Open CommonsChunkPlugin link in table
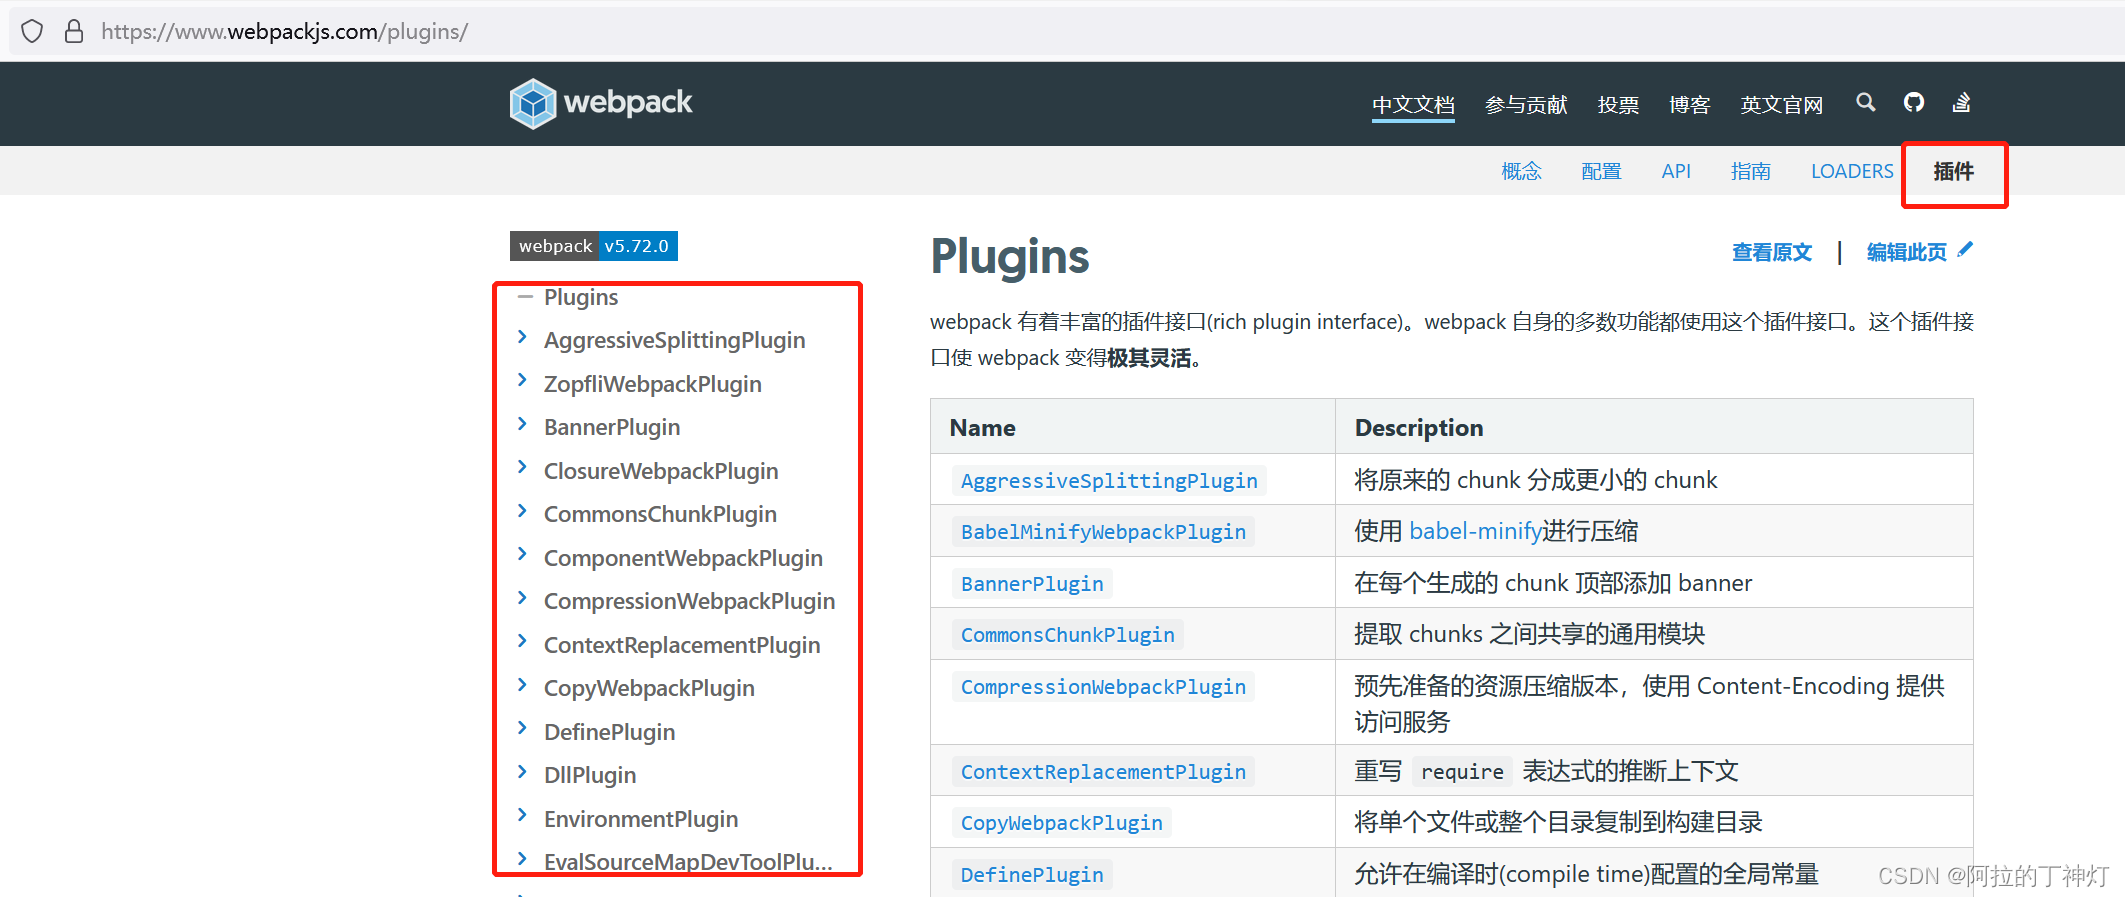2125x897 pixels. tap(1068, 635)
